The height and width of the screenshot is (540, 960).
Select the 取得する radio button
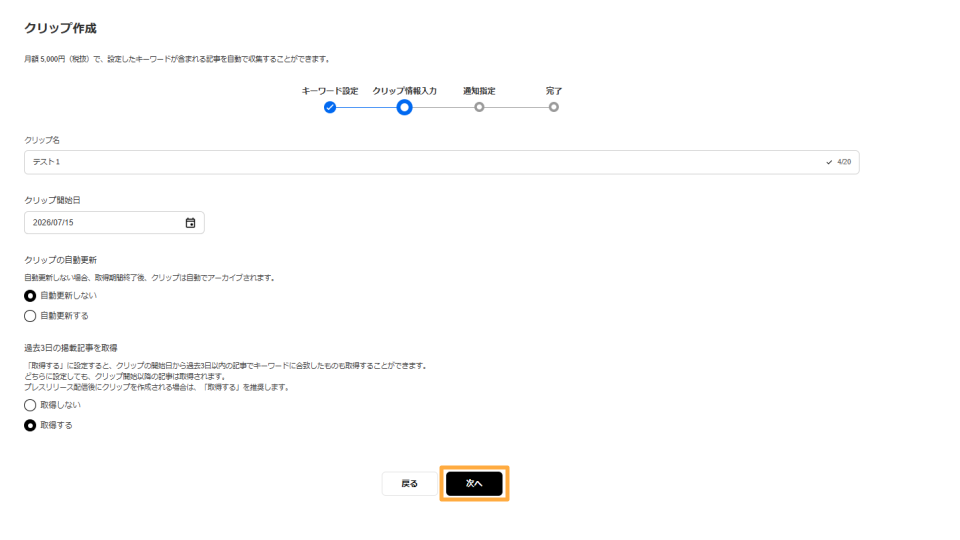[x=30, y=426]
